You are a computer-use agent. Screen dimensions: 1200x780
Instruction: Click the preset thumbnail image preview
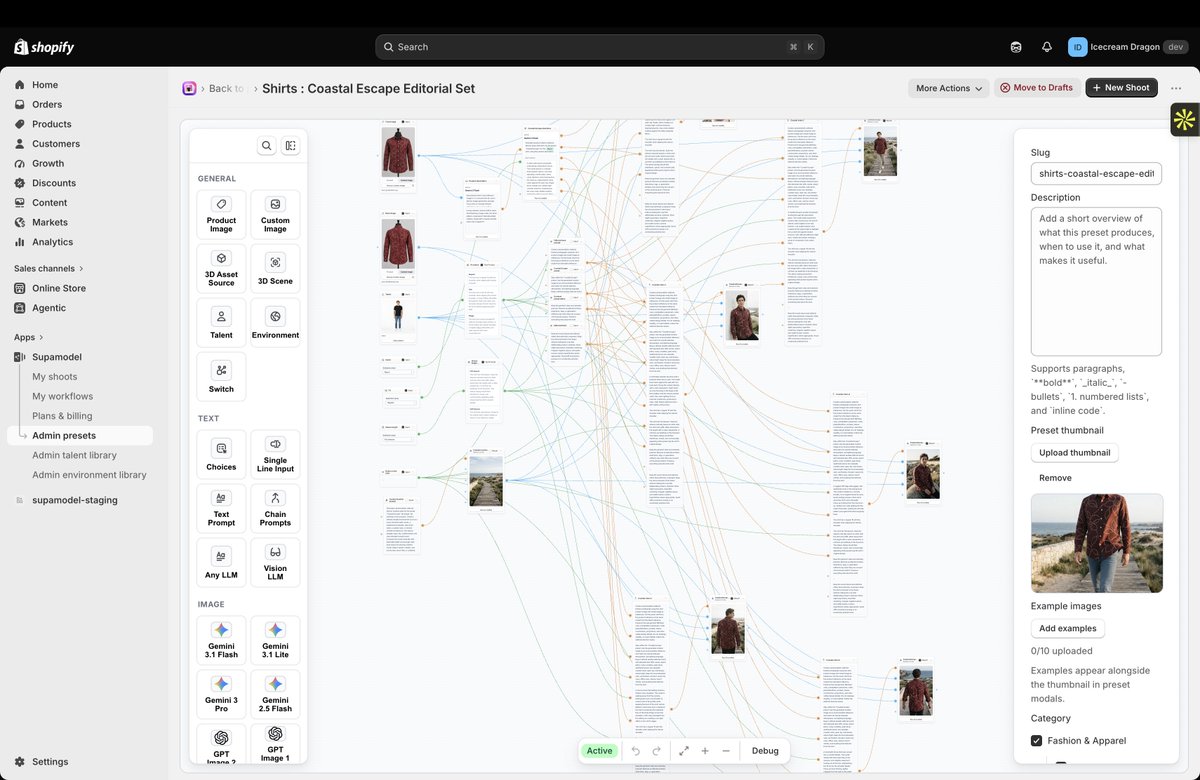tap(1097, 543)
